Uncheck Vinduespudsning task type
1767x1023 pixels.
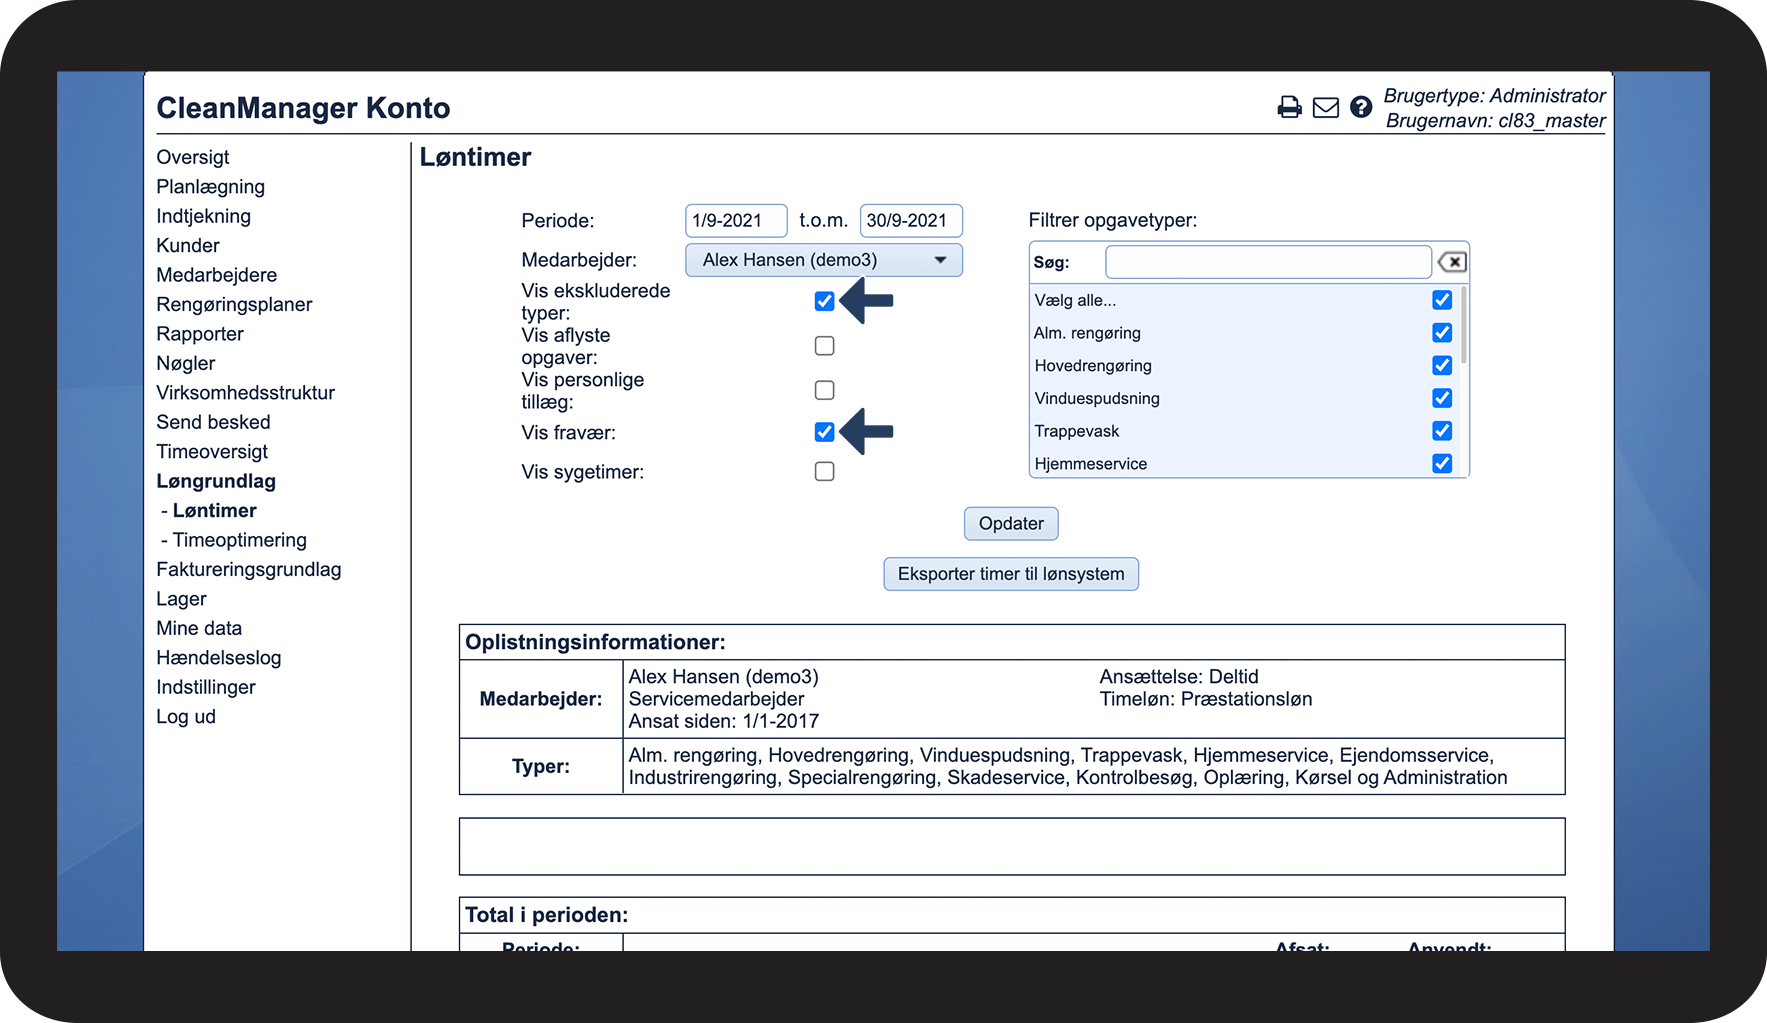1442,398
